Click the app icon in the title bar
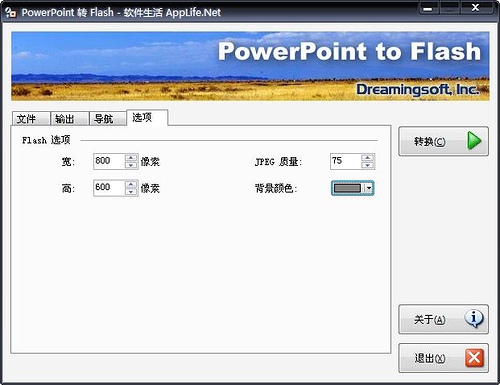500x385 pixels. click(10, 12)
